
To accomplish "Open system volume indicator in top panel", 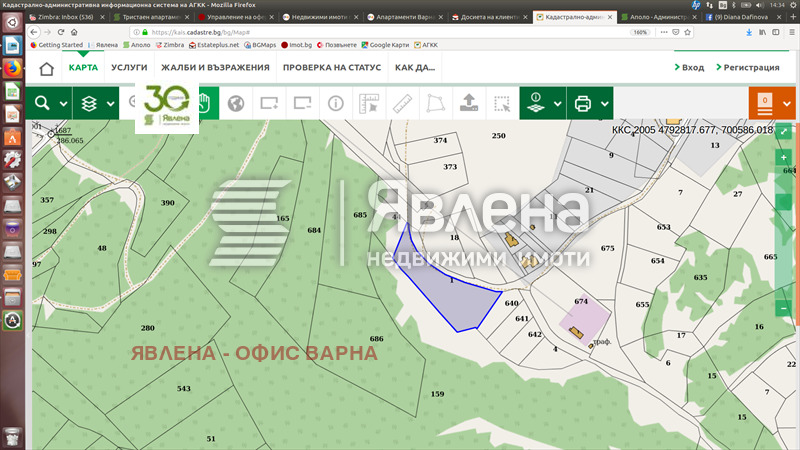I will 760,5.
